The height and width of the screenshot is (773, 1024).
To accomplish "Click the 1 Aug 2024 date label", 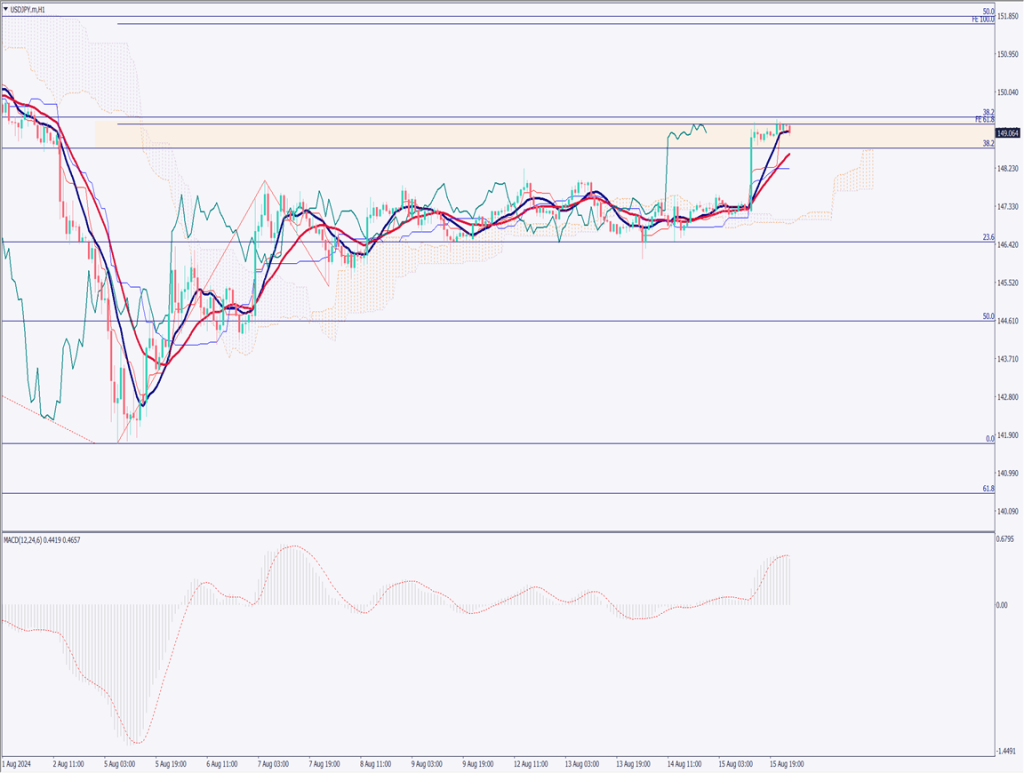I will [x=19, y=763].
